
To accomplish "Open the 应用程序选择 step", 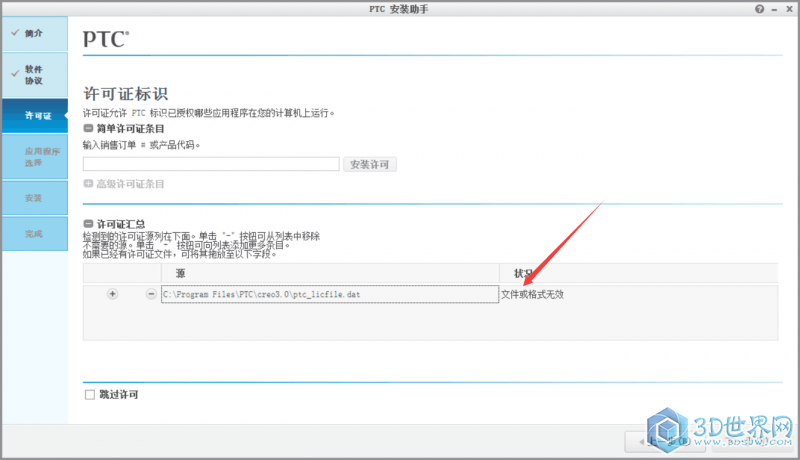I will [35, 157].
